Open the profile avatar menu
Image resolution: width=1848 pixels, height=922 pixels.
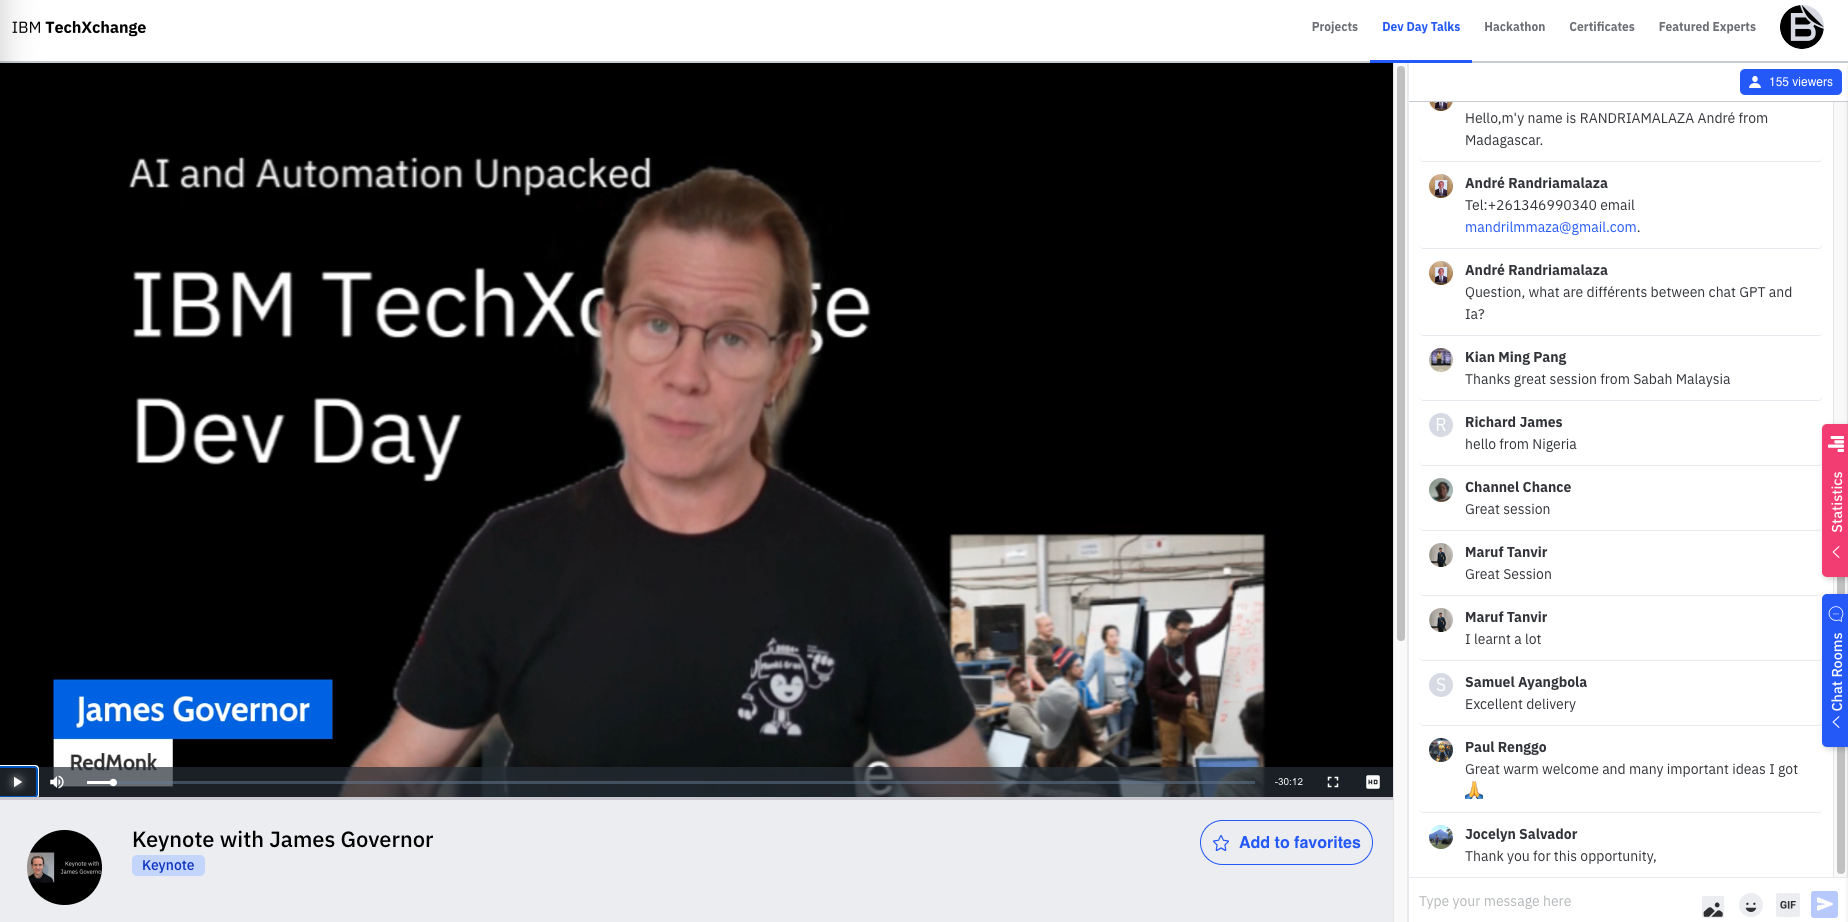[x=1802, y=27]
